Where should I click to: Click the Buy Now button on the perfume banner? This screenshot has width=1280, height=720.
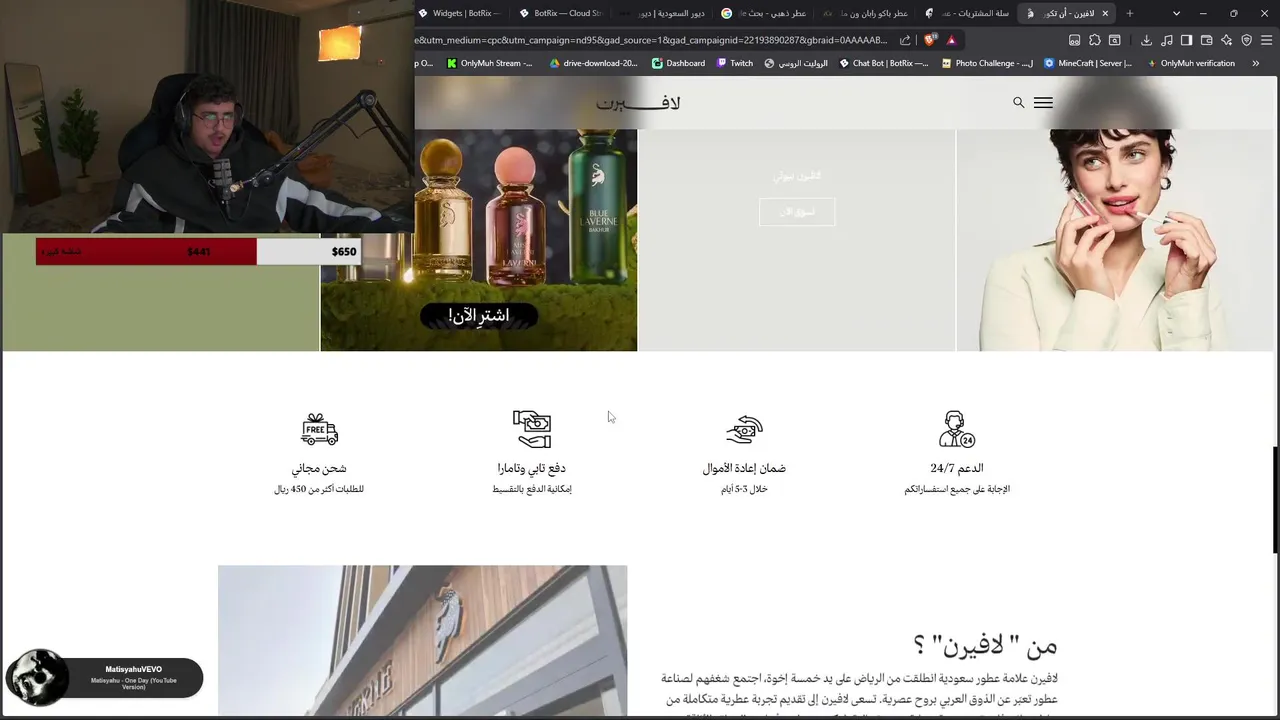point(478,316)
